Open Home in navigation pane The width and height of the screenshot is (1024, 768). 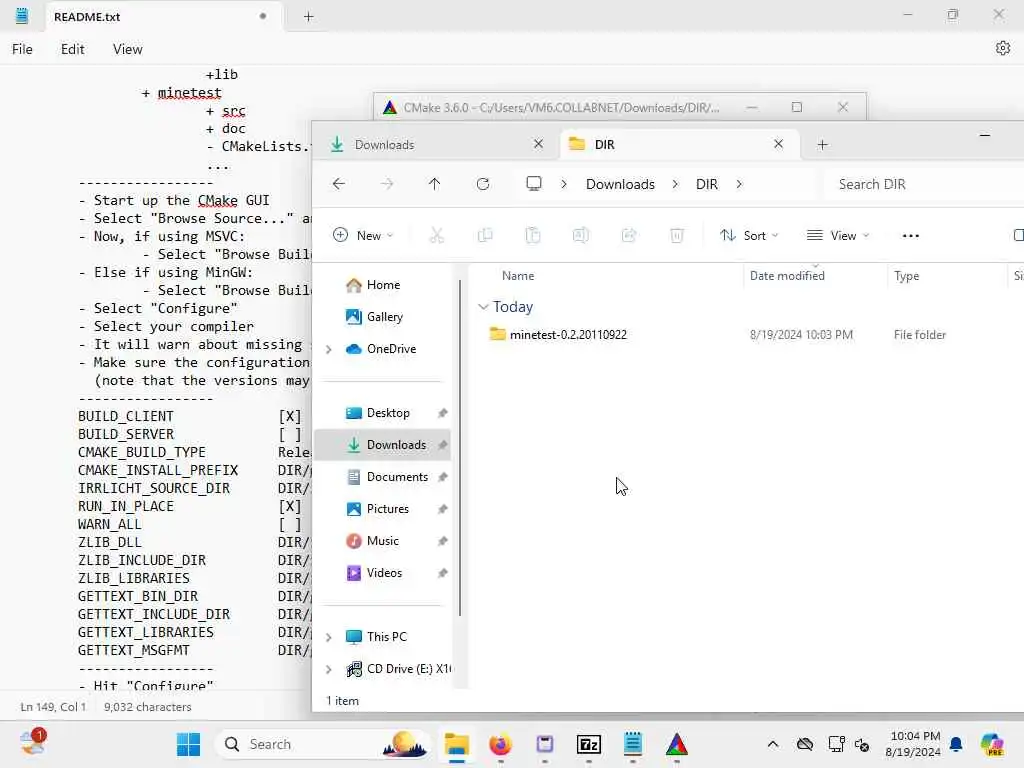[383, 285]
